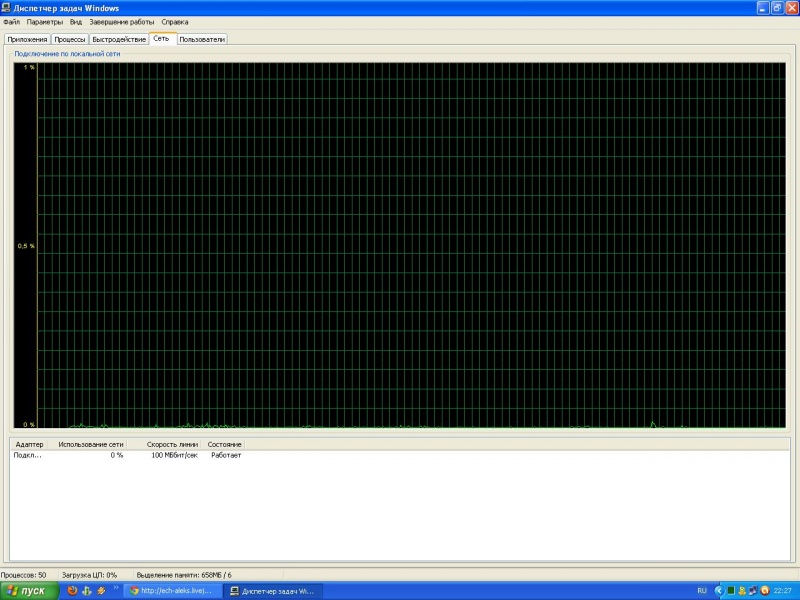Click the second quick launch icon
This screenshot has width=800, height=600.
87,591
